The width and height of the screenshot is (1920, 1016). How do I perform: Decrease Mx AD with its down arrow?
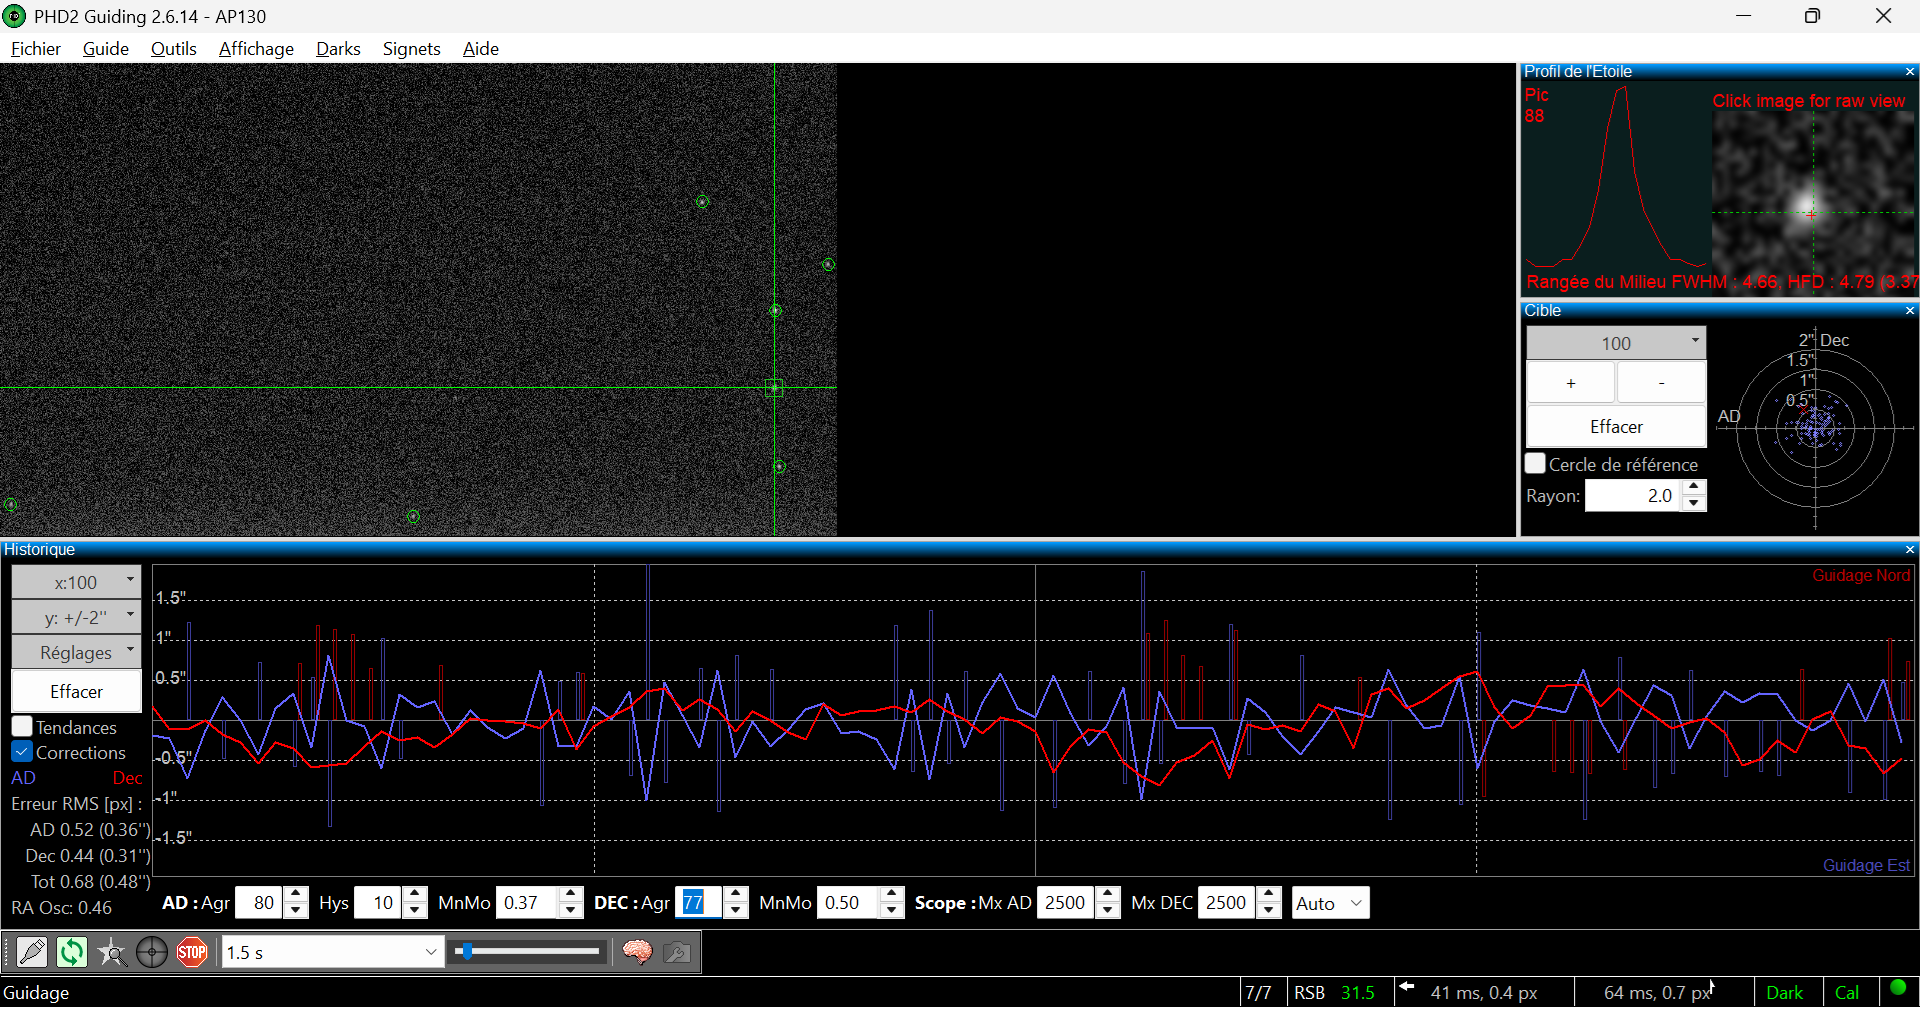(x=1108, y=911)
